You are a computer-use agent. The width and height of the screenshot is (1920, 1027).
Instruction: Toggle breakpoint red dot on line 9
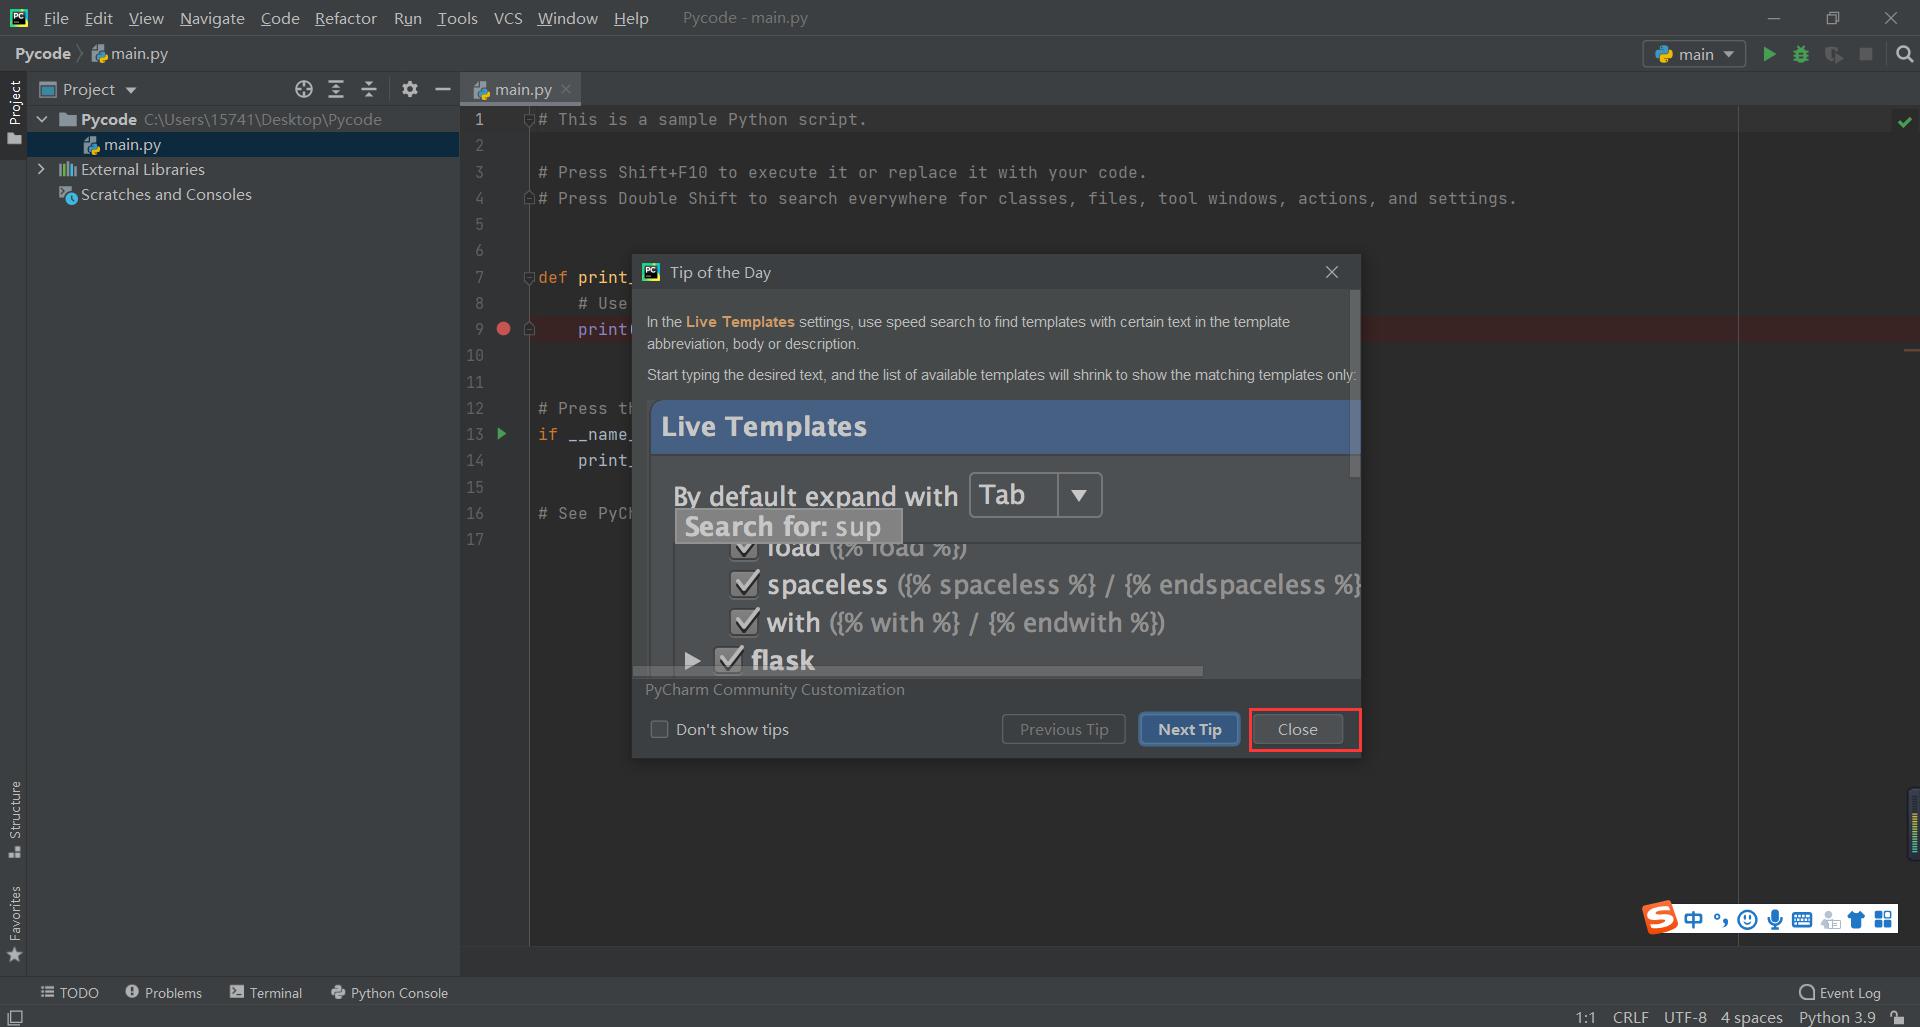[504, 329]
